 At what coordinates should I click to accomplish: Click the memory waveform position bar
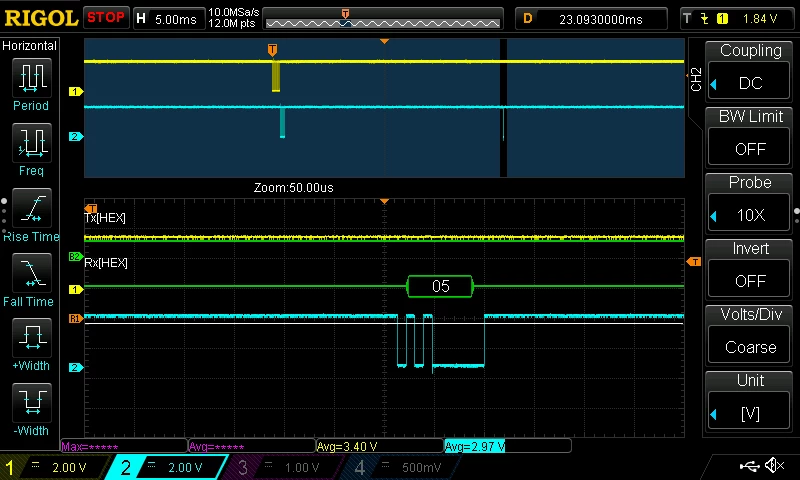point(383,19)
